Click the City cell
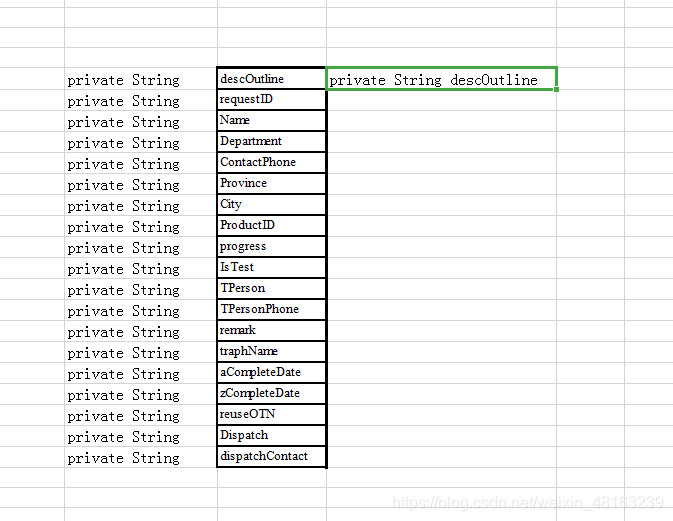Image resolution: width=673 pixels, height=521 pixels. click(x=271, y=205)
